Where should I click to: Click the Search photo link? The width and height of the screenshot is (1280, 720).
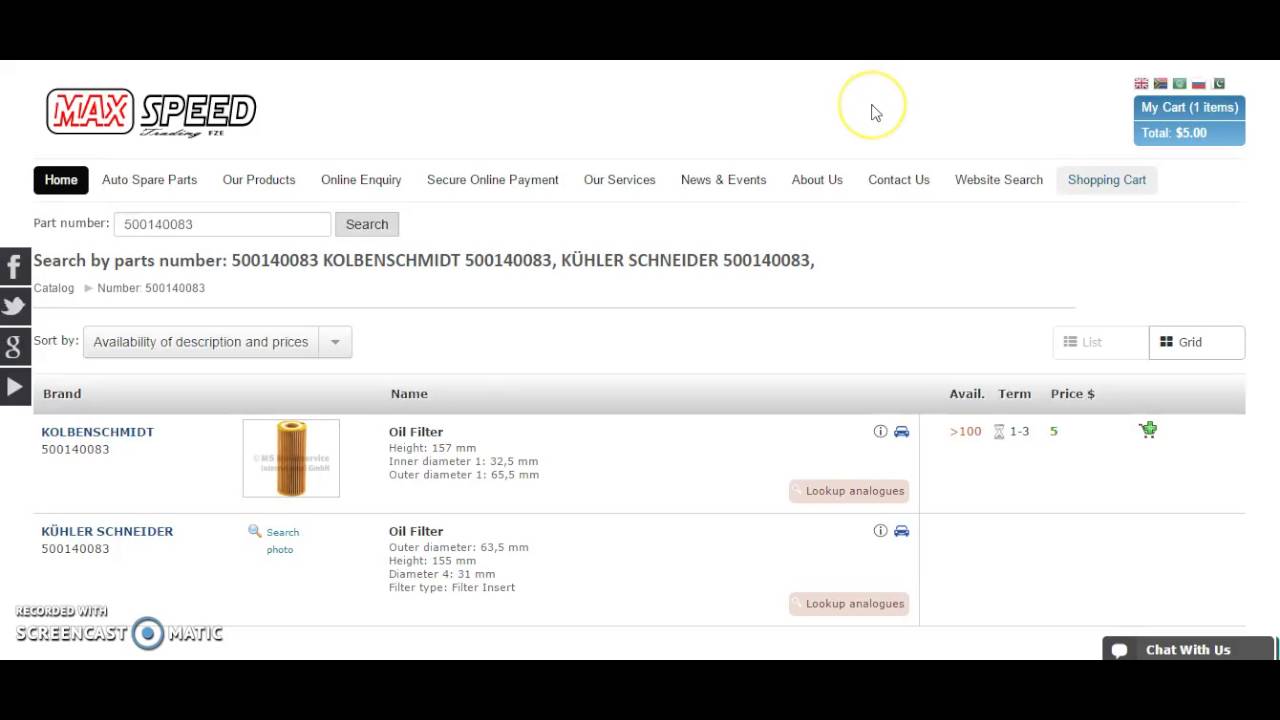281,541
